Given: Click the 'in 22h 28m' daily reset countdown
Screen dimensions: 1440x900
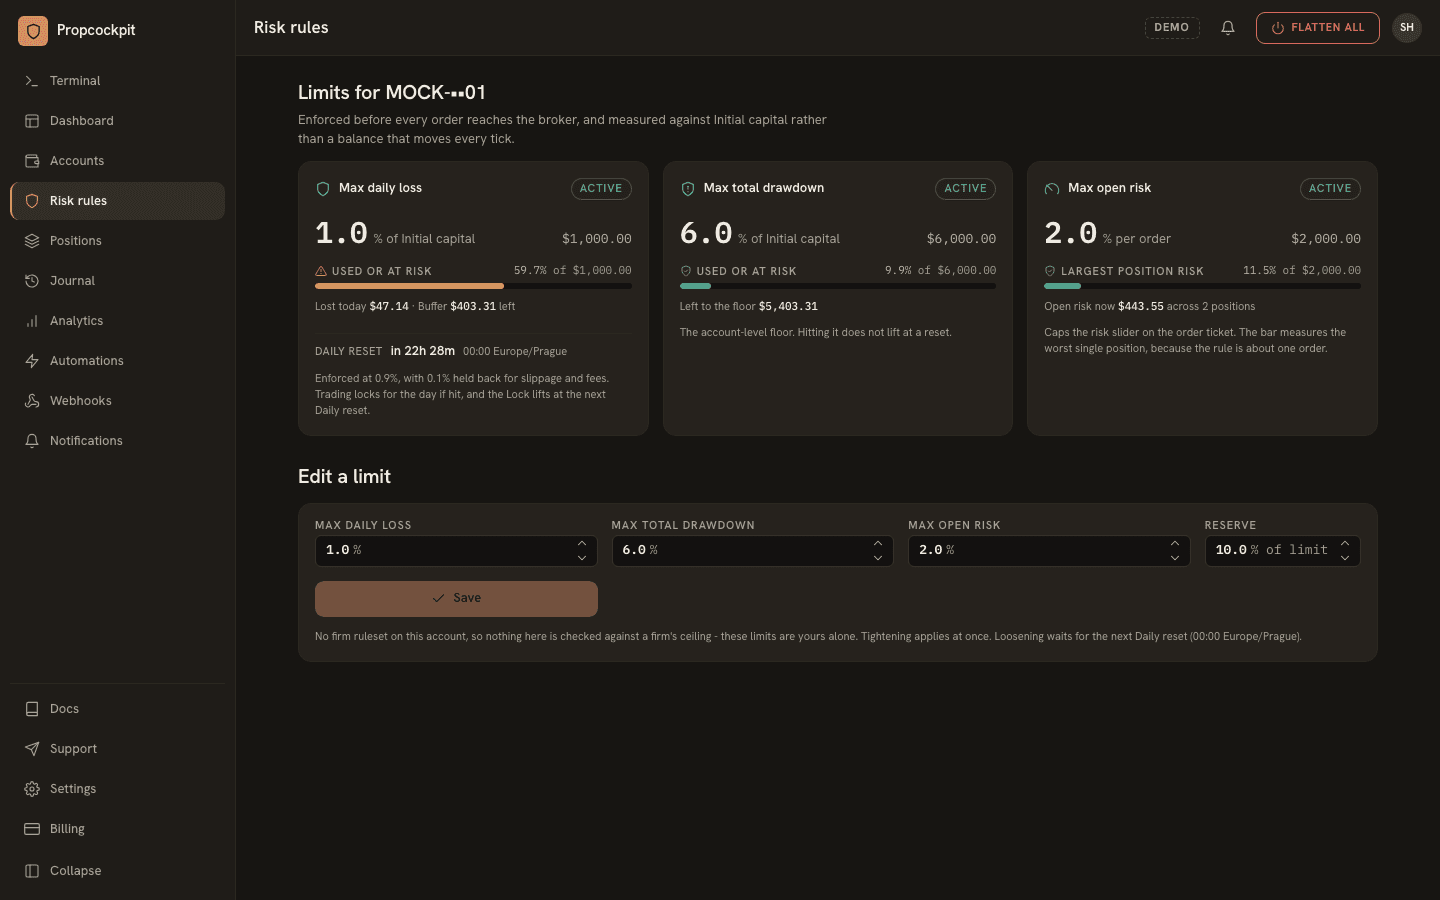Looking at the screenshot, I should tap(422, 351).
